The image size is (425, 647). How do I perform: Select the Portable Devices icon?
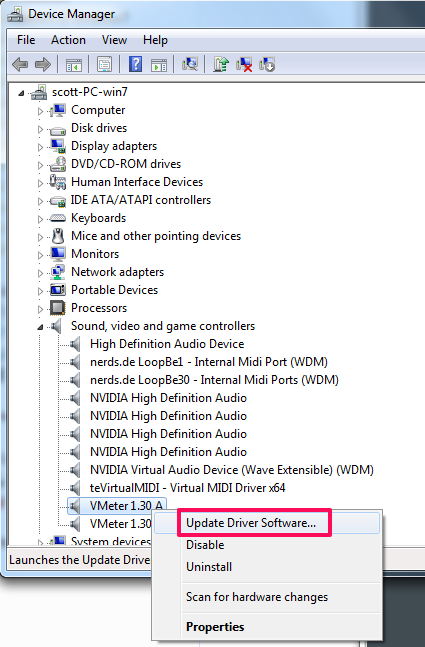coord(57,290)
